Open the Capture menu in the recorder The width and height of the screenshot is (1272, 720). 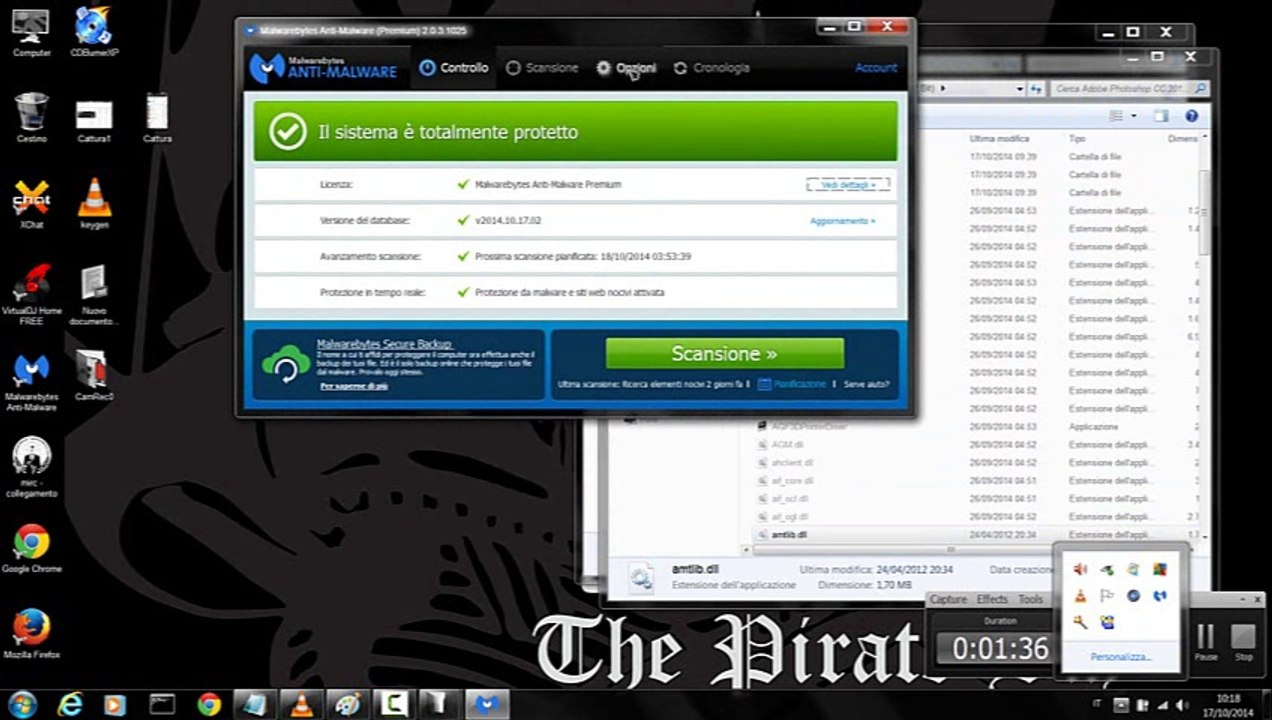click(x=949, y=599)
